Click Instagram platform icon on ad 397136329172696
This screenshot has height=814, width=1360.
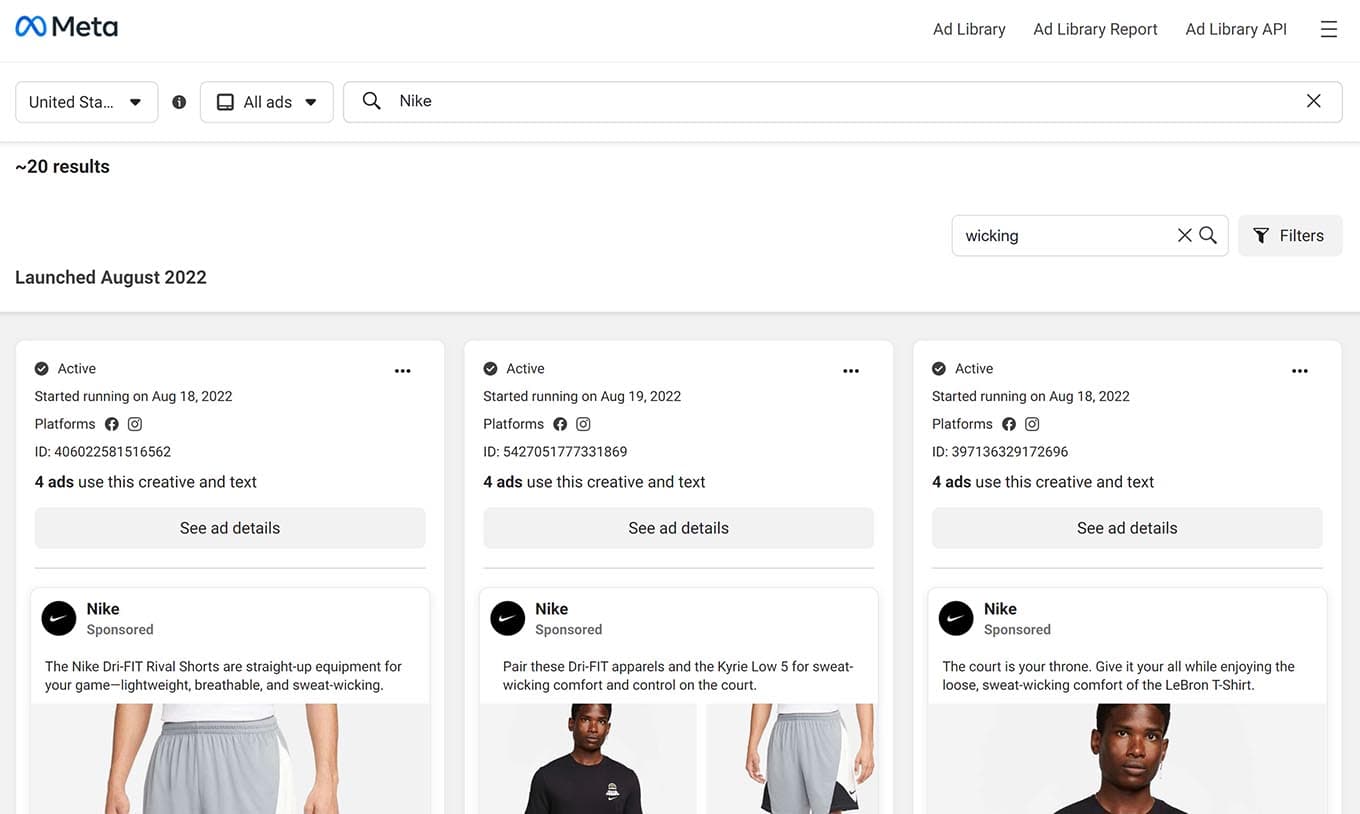tap(1032, 424)
